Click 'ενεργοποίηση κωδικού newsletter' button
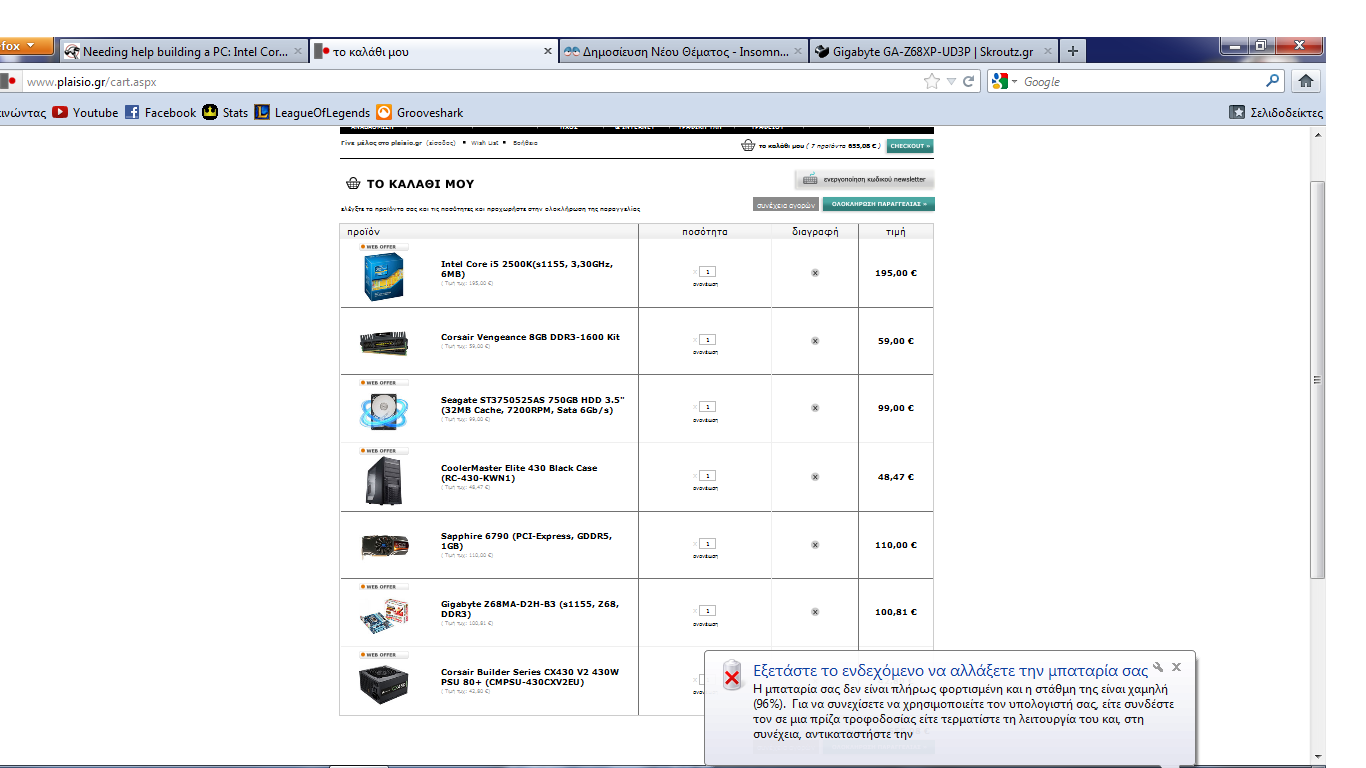This screenshot has height=768, width=1366. 865,180
